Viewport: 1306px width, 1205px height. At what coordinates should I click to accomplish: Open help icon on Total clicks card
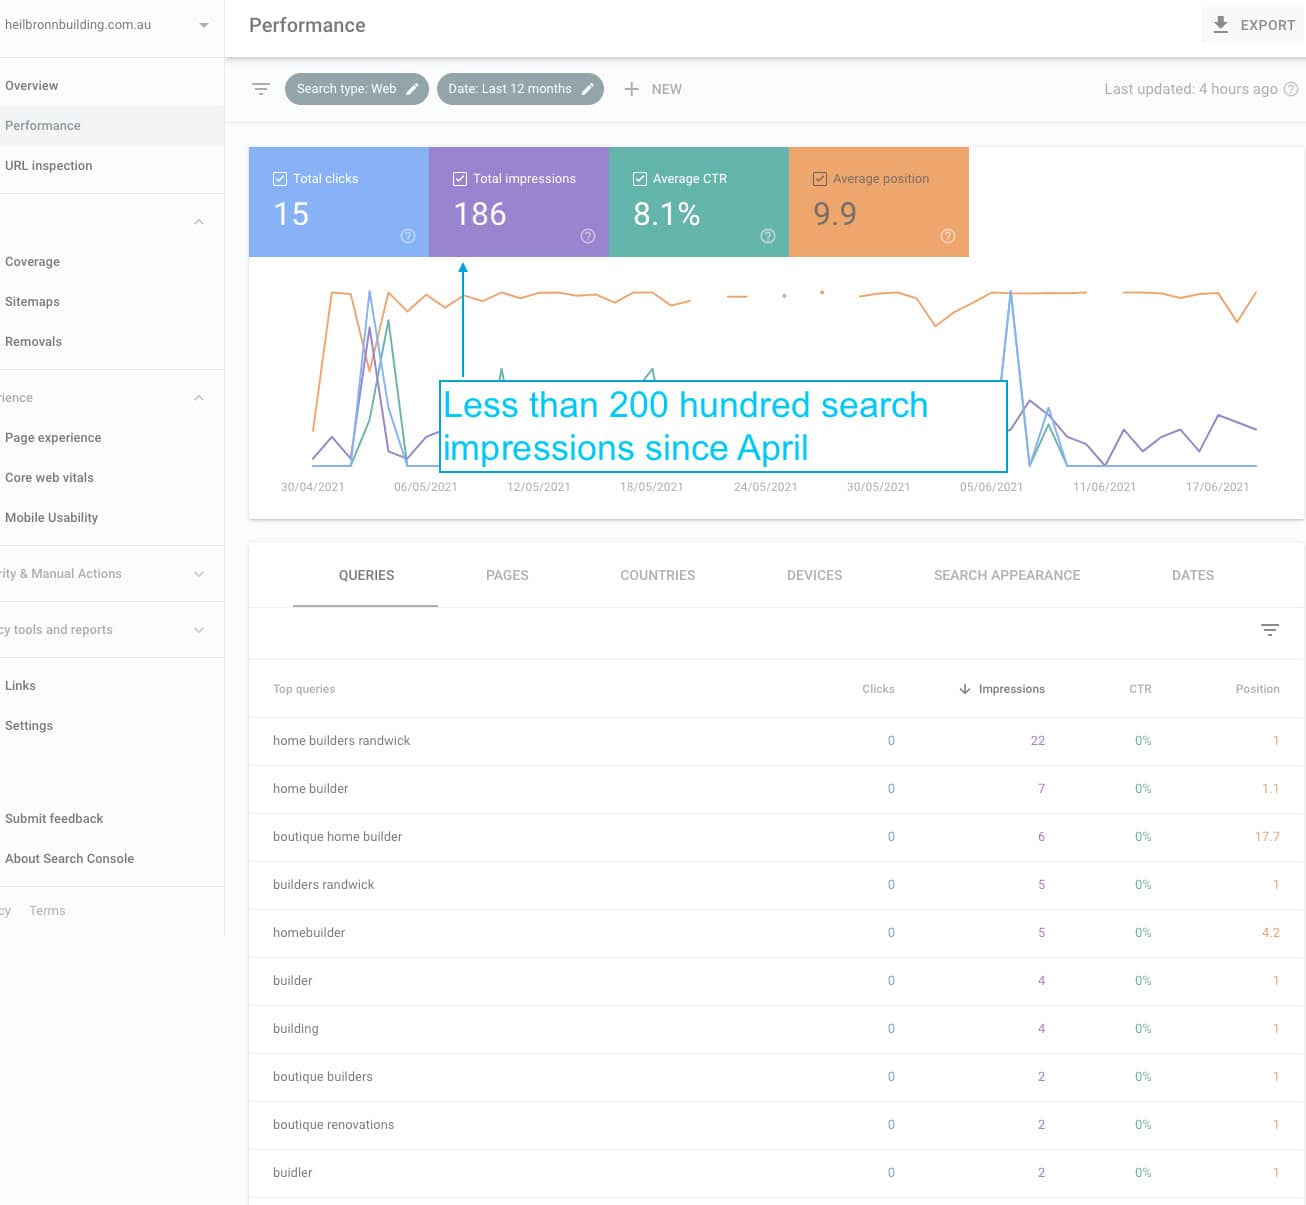point(408,236)
